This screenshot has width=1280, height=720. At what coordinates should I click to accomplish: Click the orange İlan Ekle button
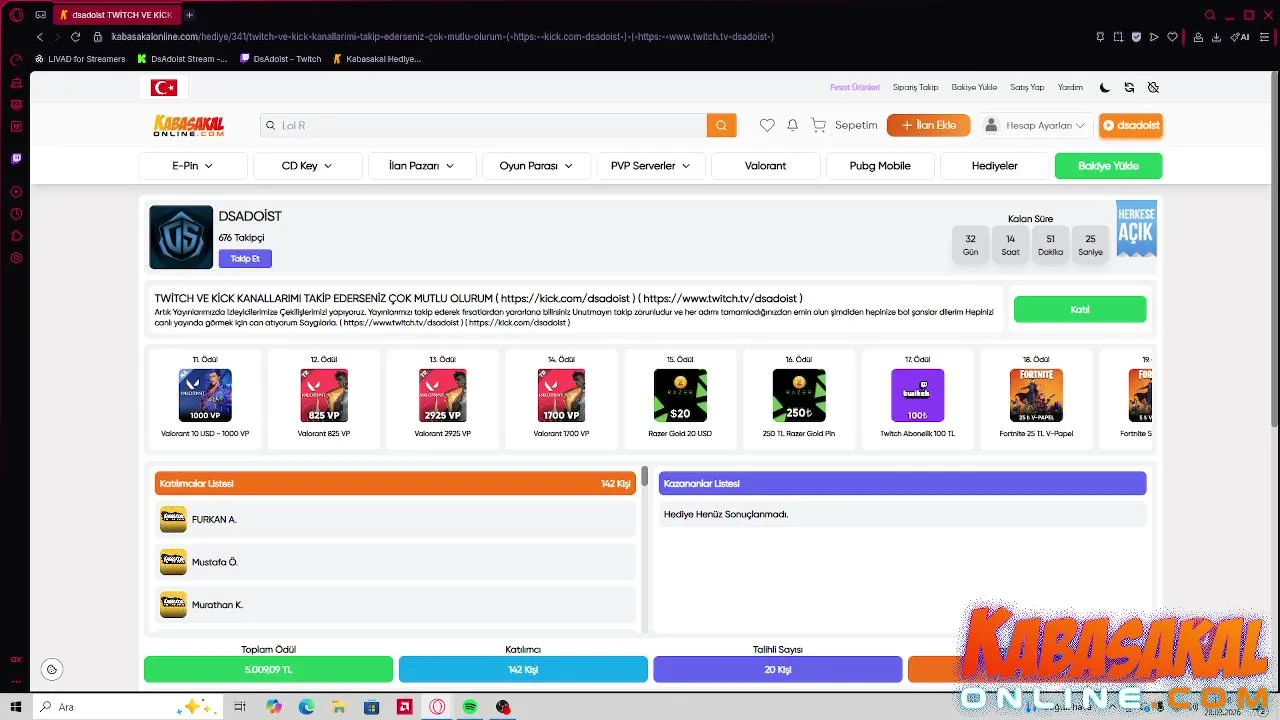928,125
